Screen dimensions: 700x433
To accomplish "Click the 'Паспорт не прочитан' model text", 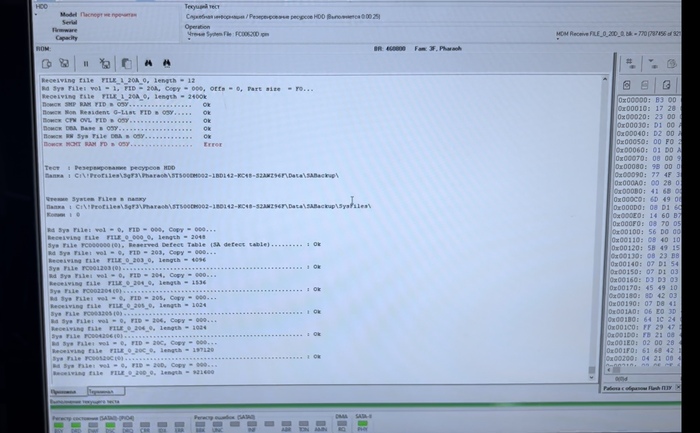I will [108, 15].
